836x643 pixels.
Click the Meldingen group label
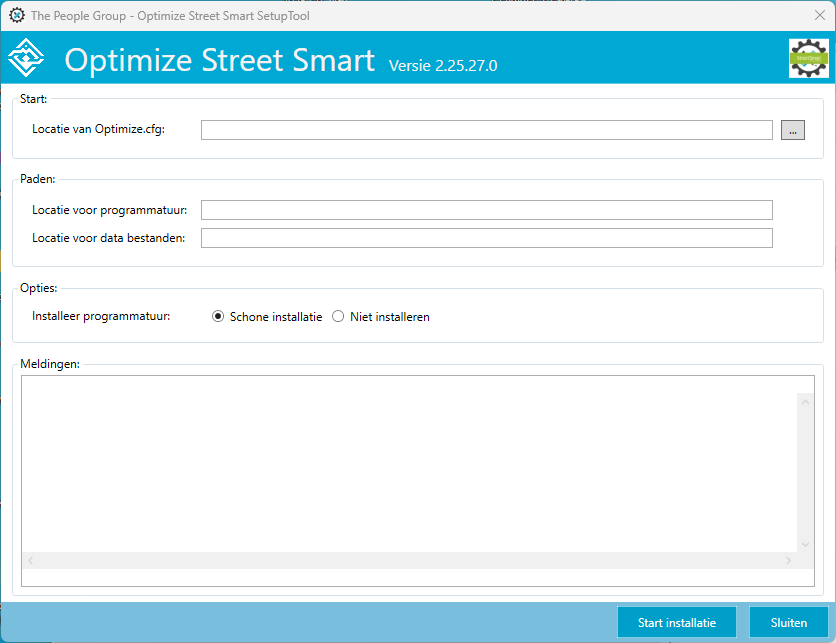click(50, 364)
